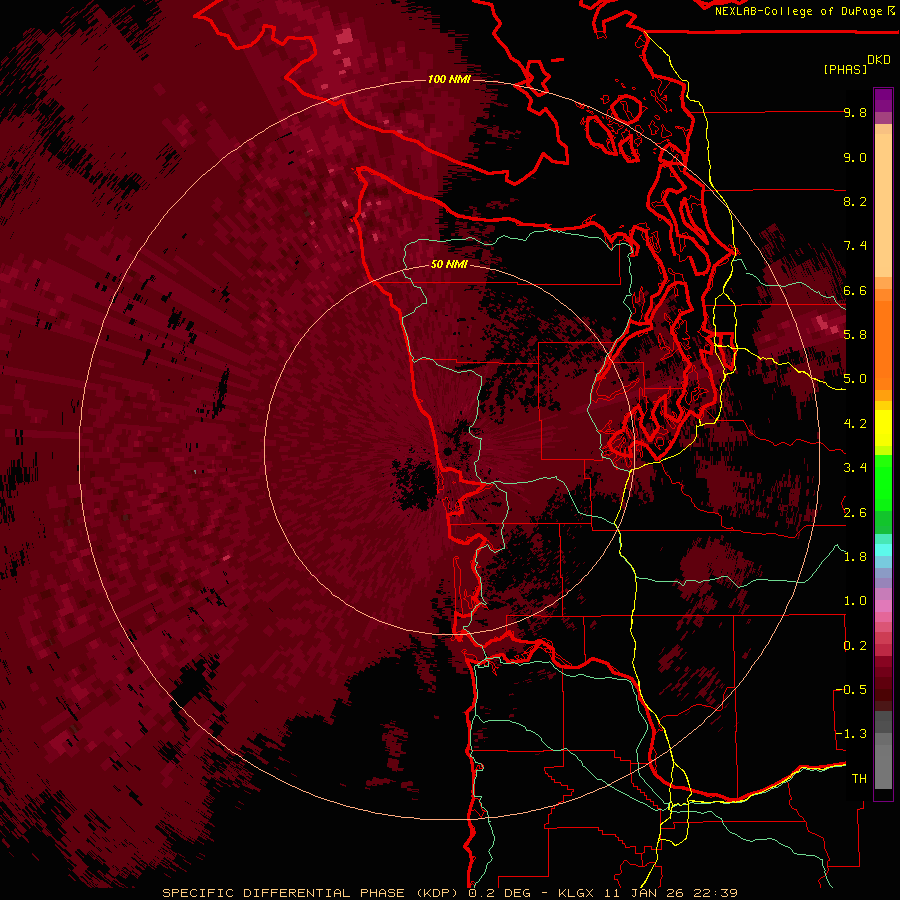Select the 1.8 scale value
This screenshot has width=900, height=900.
pos(855,557)
